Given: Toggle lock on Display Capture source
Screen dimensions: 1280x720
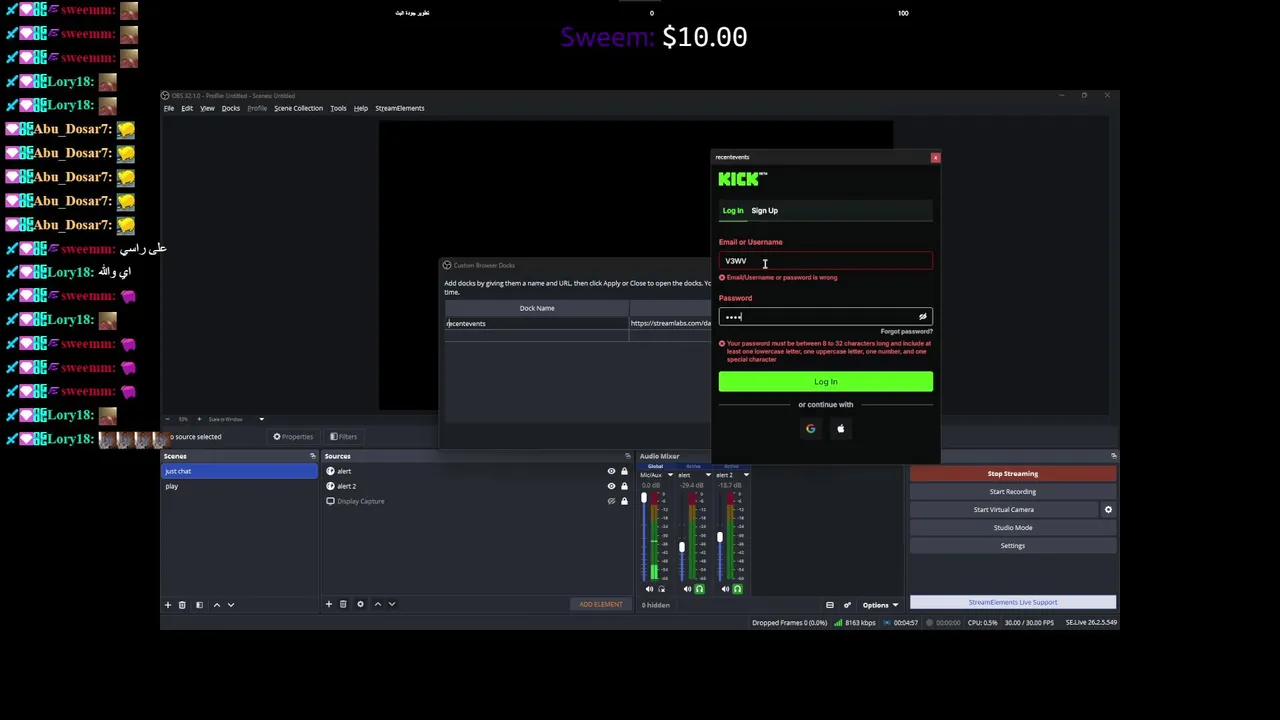Looking at the screenshot, I should tap(624, 501).
